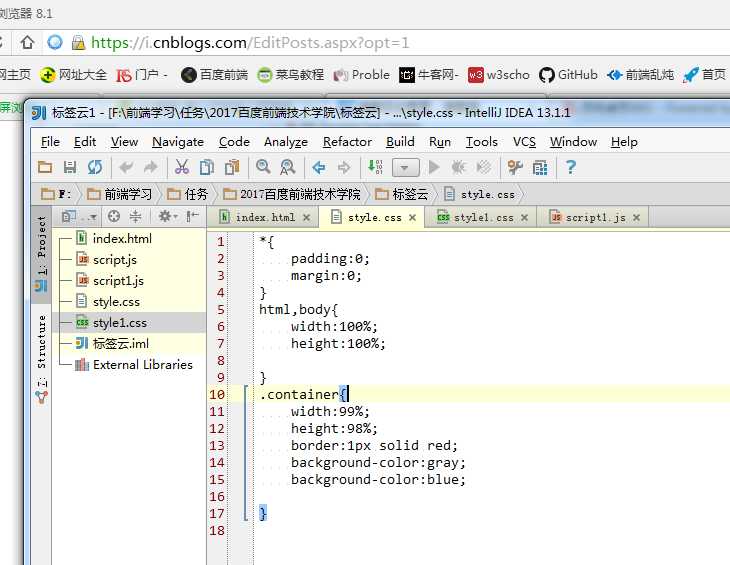Open Help with the question mark icon
This screenshot has height=565, width=730.
point(571,167)
